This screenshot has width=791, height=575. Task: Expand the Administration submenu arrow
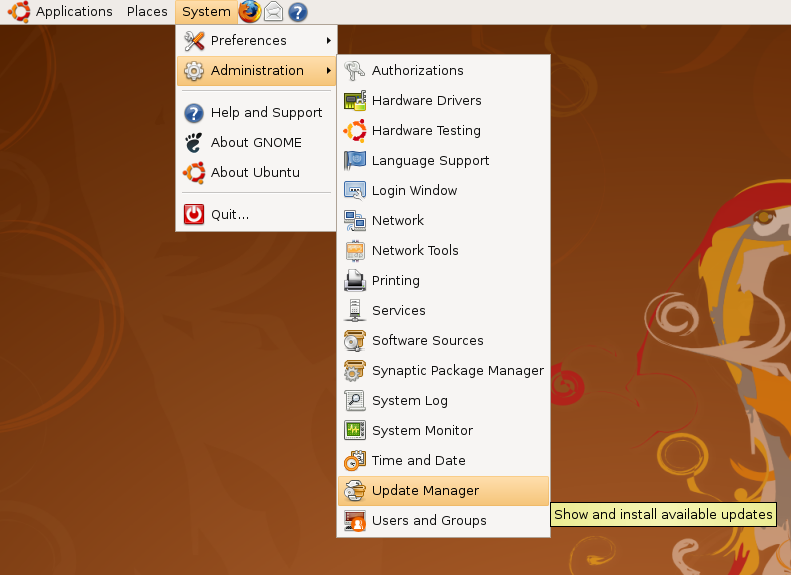tap(328, 71)
